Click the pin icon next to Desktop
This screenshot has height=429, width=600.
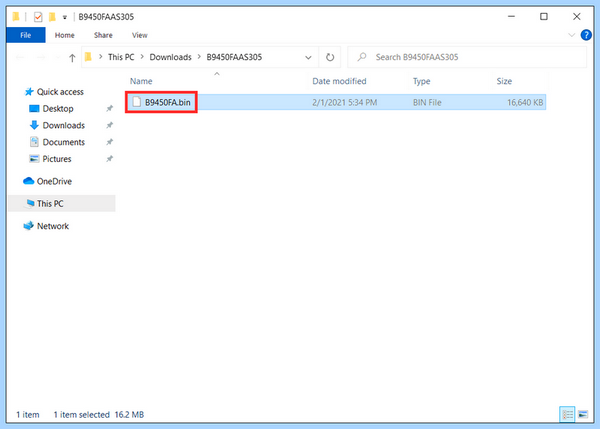[109, 109]
